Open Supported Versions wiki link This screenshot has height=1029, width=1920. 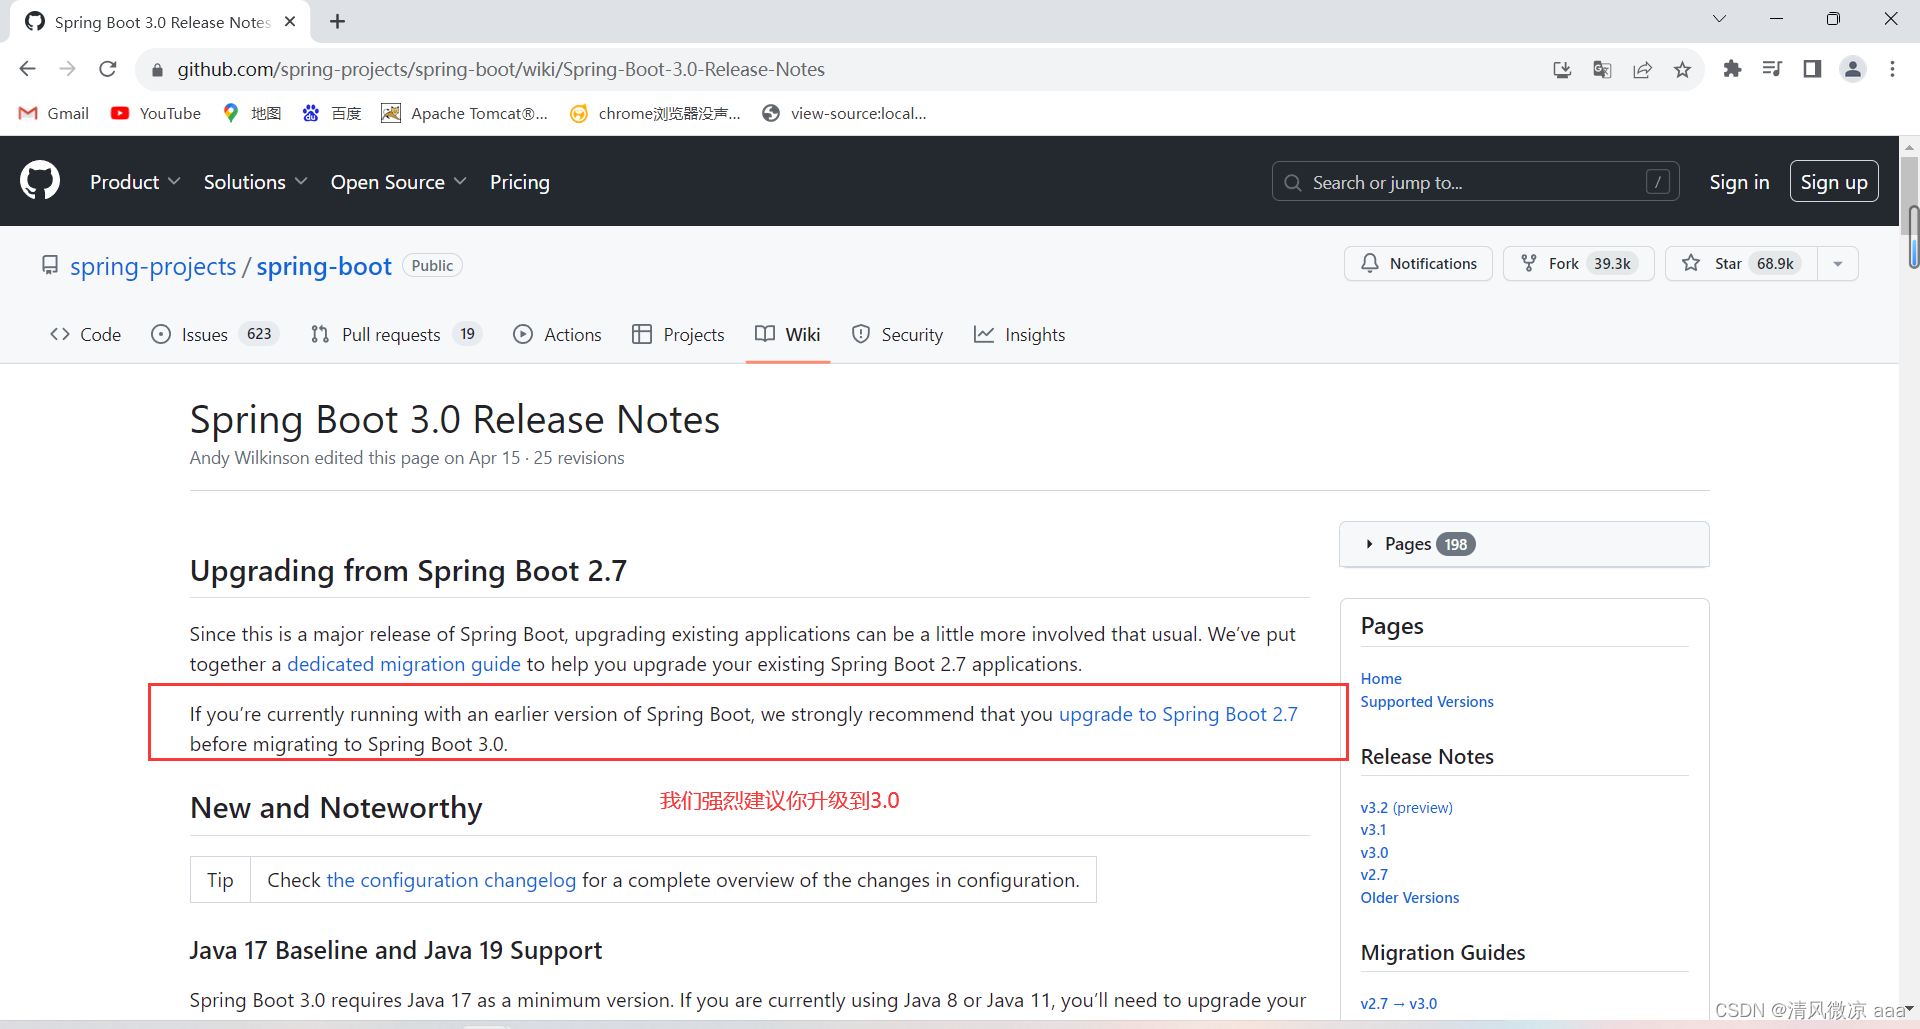point(1427,701)
